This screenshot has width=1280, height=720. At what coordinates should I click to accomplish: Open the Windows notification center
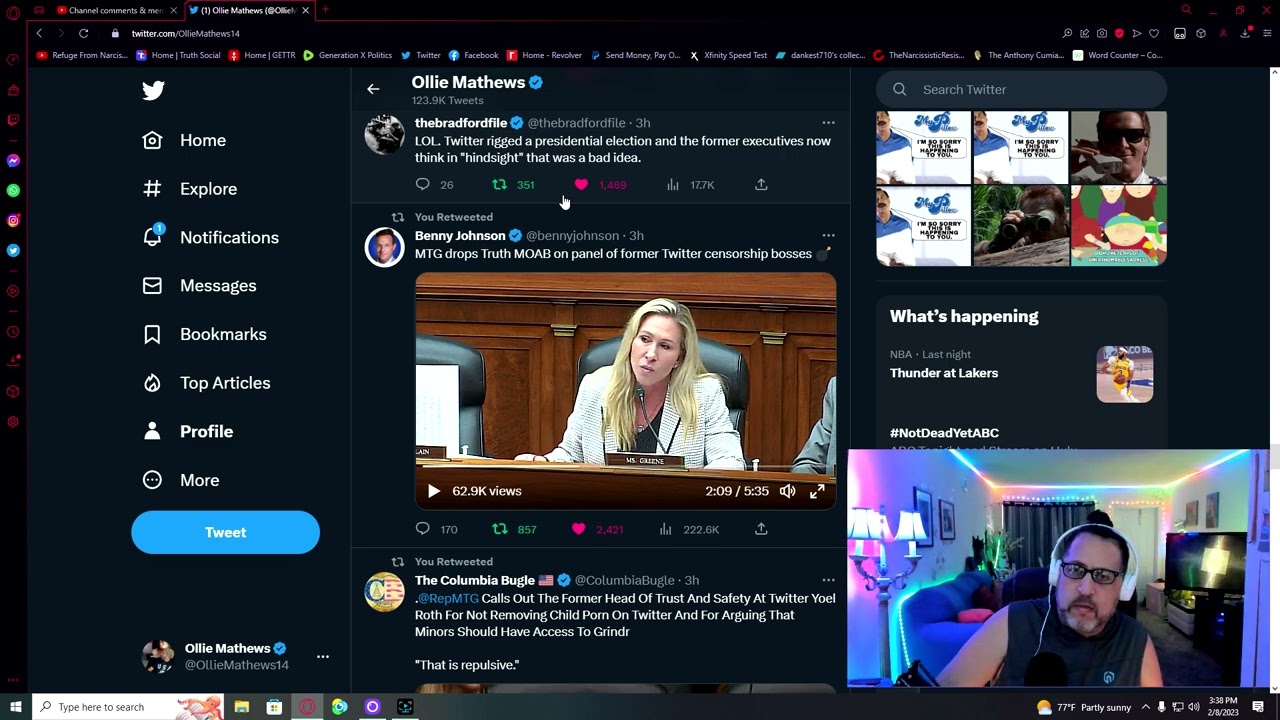tap(1258, 707)
